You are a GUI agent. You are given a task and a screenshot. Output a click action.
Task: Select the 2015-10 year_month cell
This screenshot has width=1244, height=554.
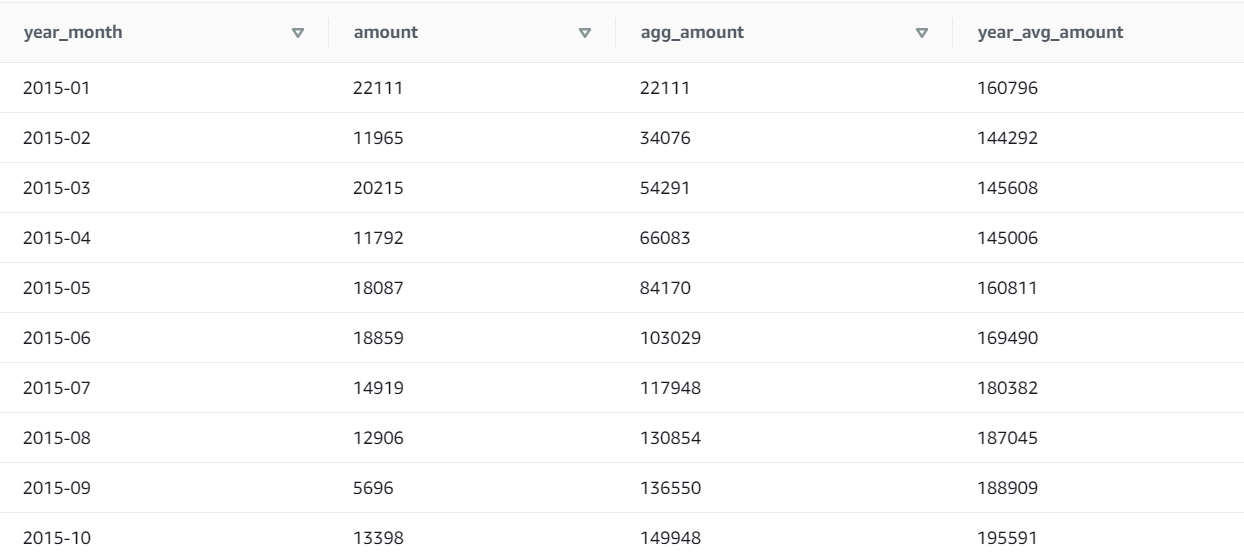[57, 538]
